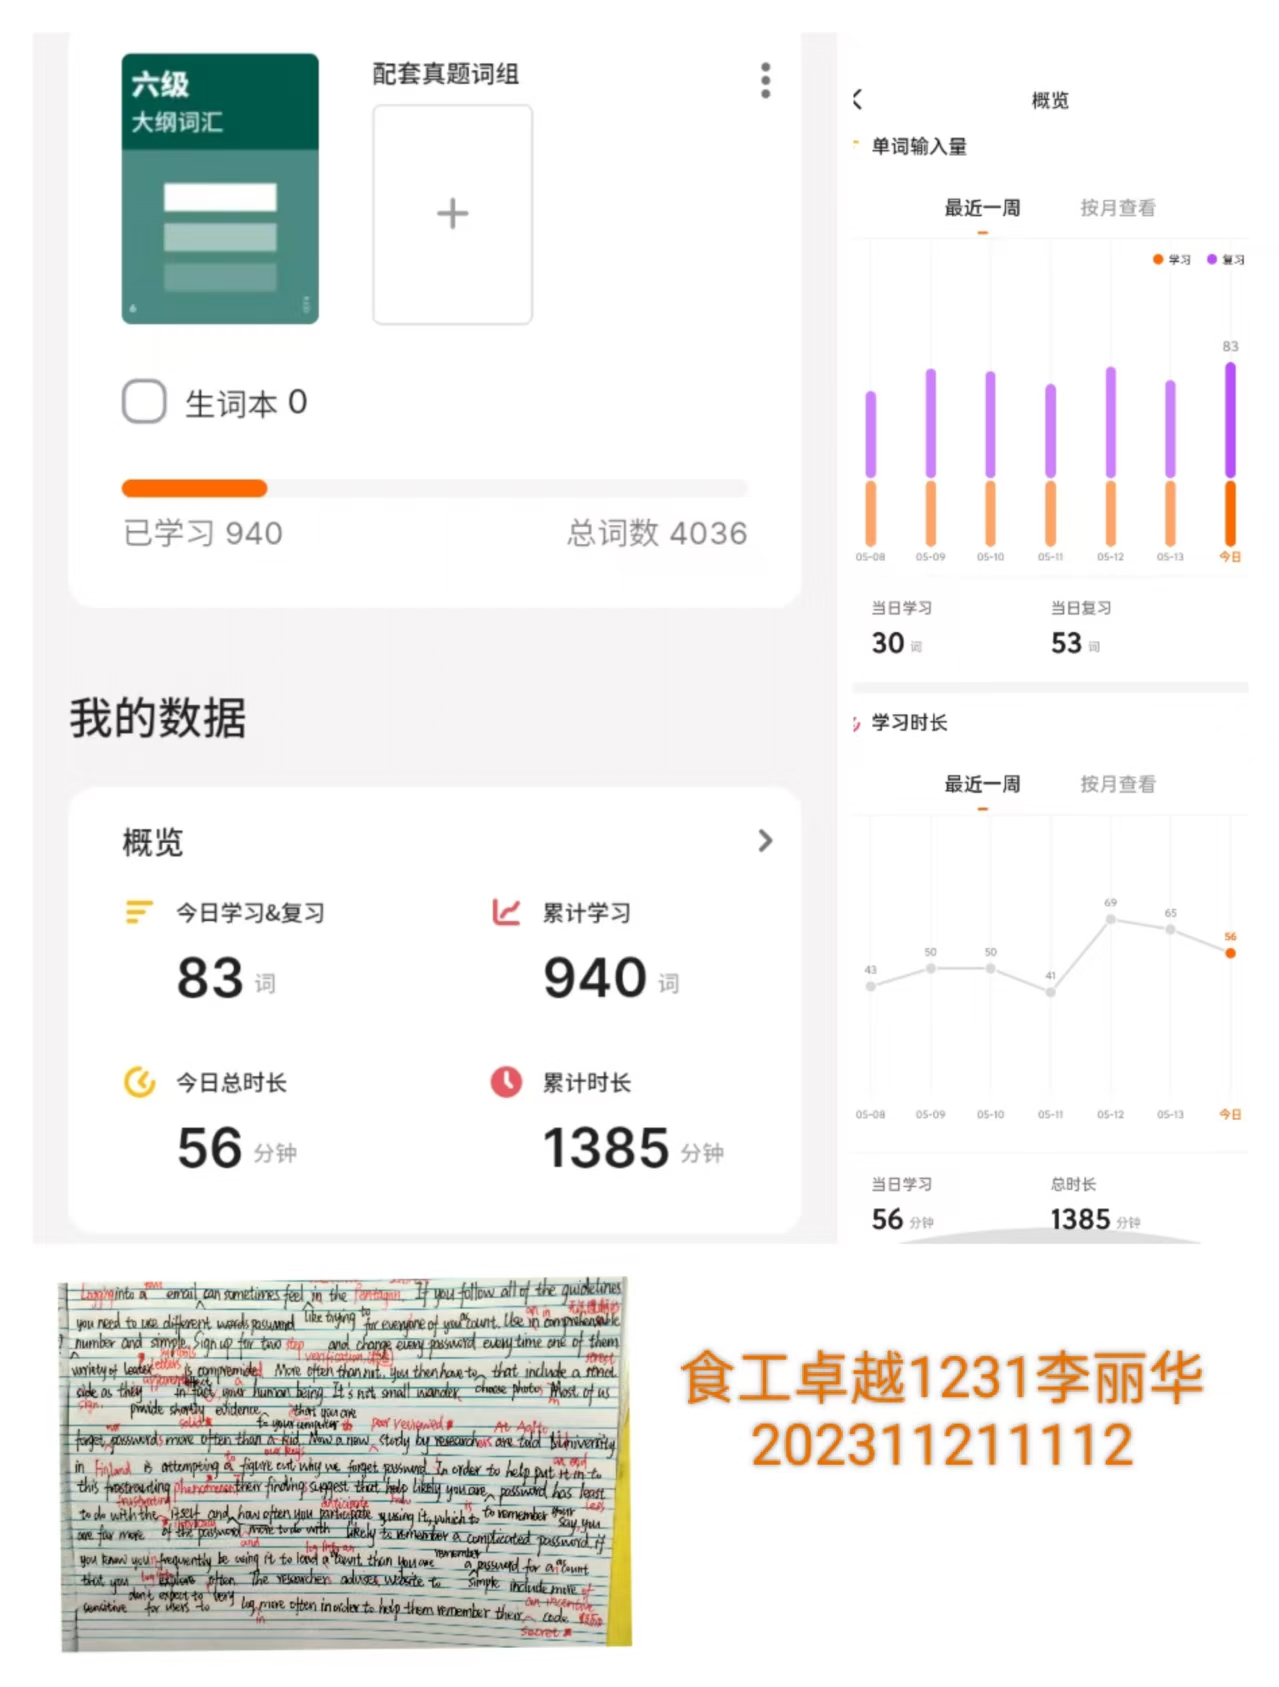Toggle the purple 复习 legend dot

tap(1212, 259)
